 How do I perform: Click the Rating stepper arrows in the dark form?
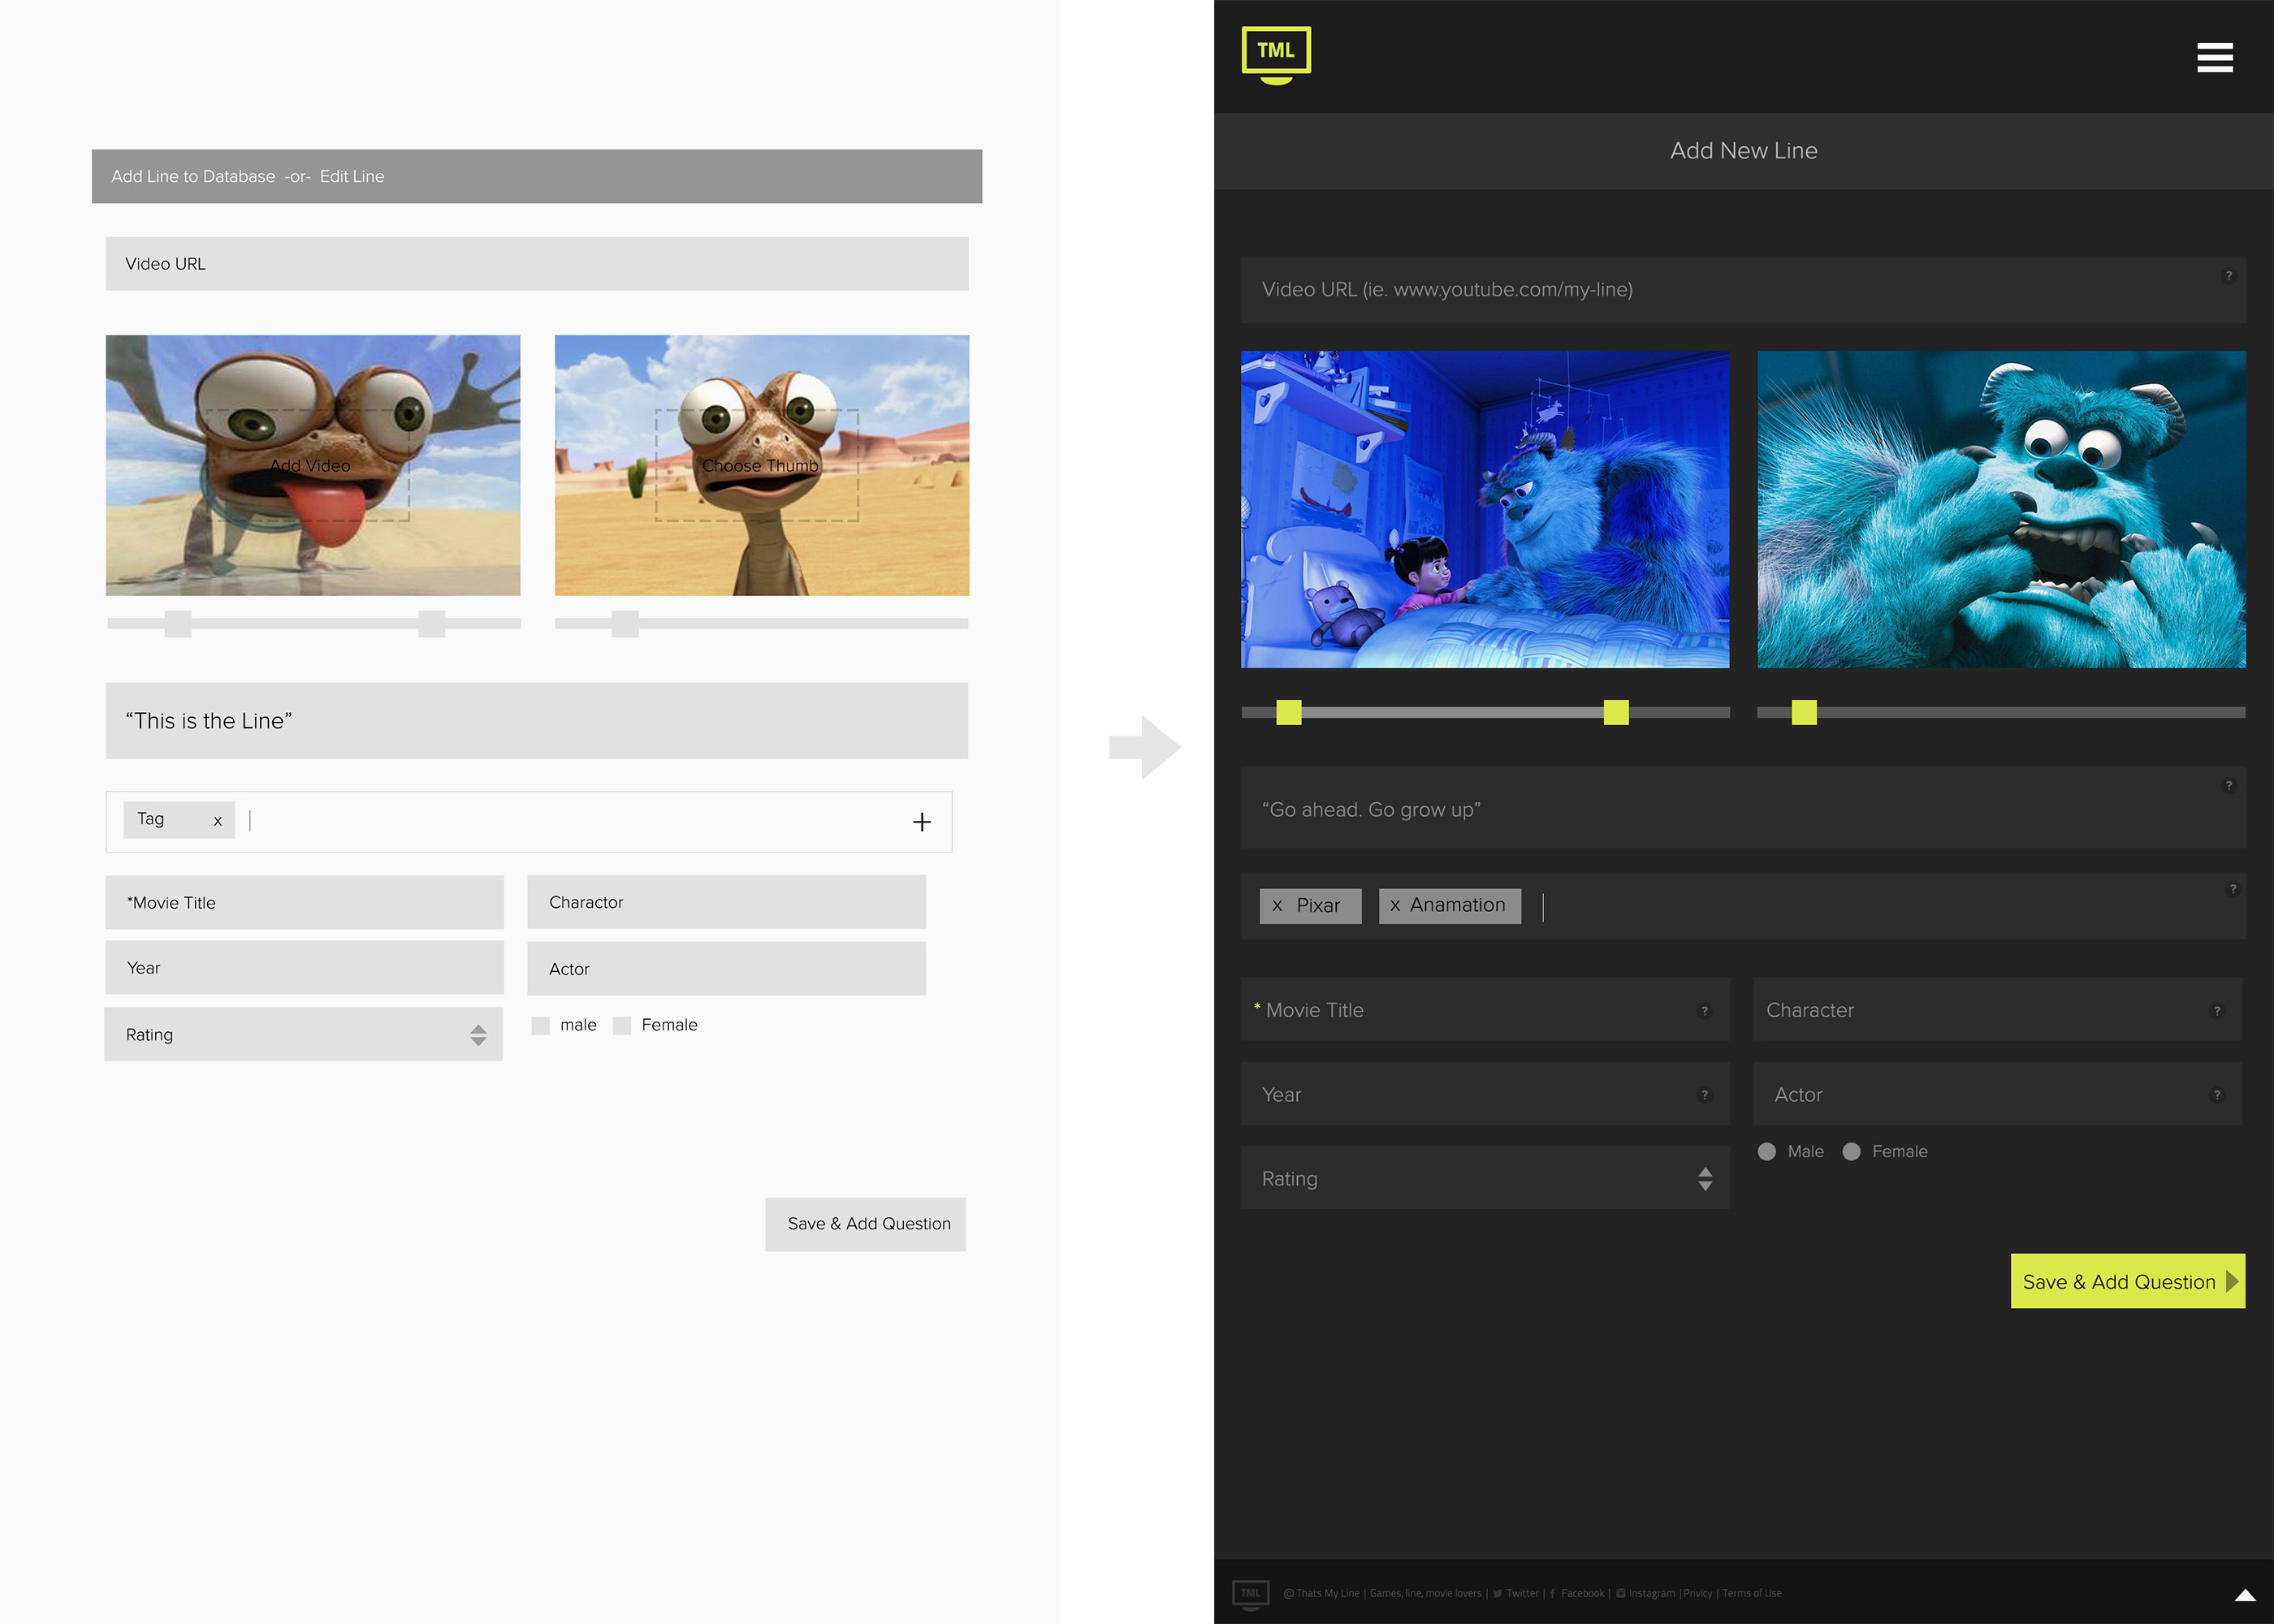click(x=1705, y=1179)
